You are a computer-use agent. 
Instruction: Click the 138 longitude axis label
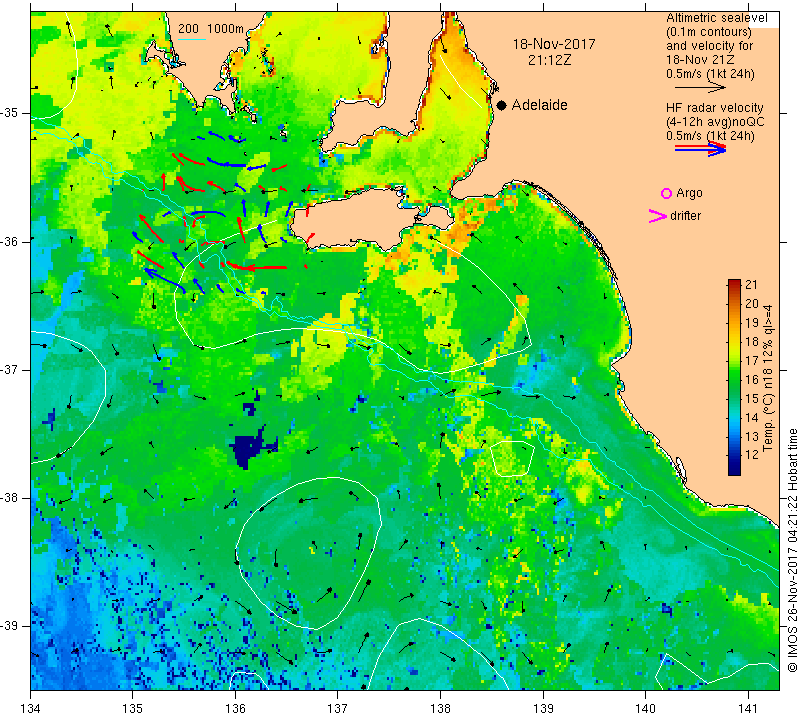tap(440, 709)
